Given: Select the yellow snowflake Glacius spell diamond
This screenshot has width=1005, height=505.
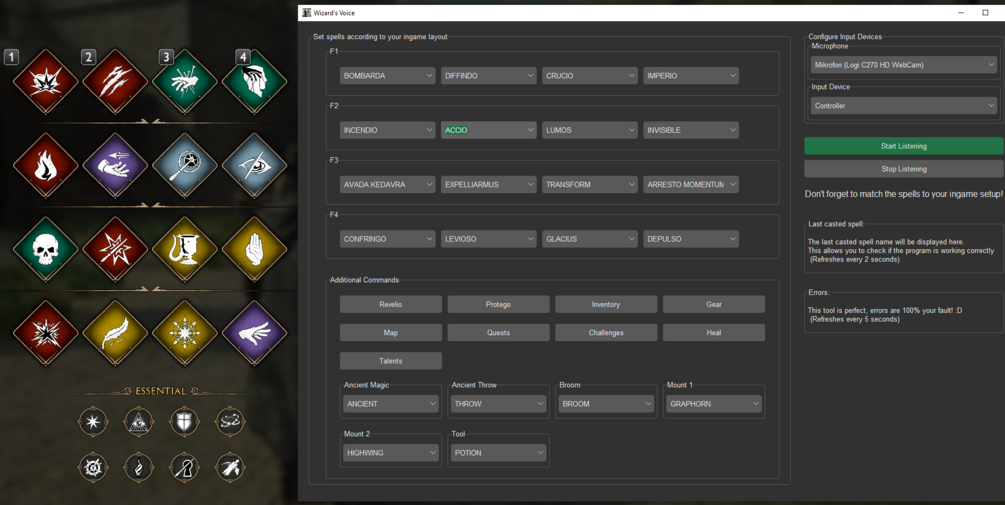Looking at the screenshot, I should [185, 333].
